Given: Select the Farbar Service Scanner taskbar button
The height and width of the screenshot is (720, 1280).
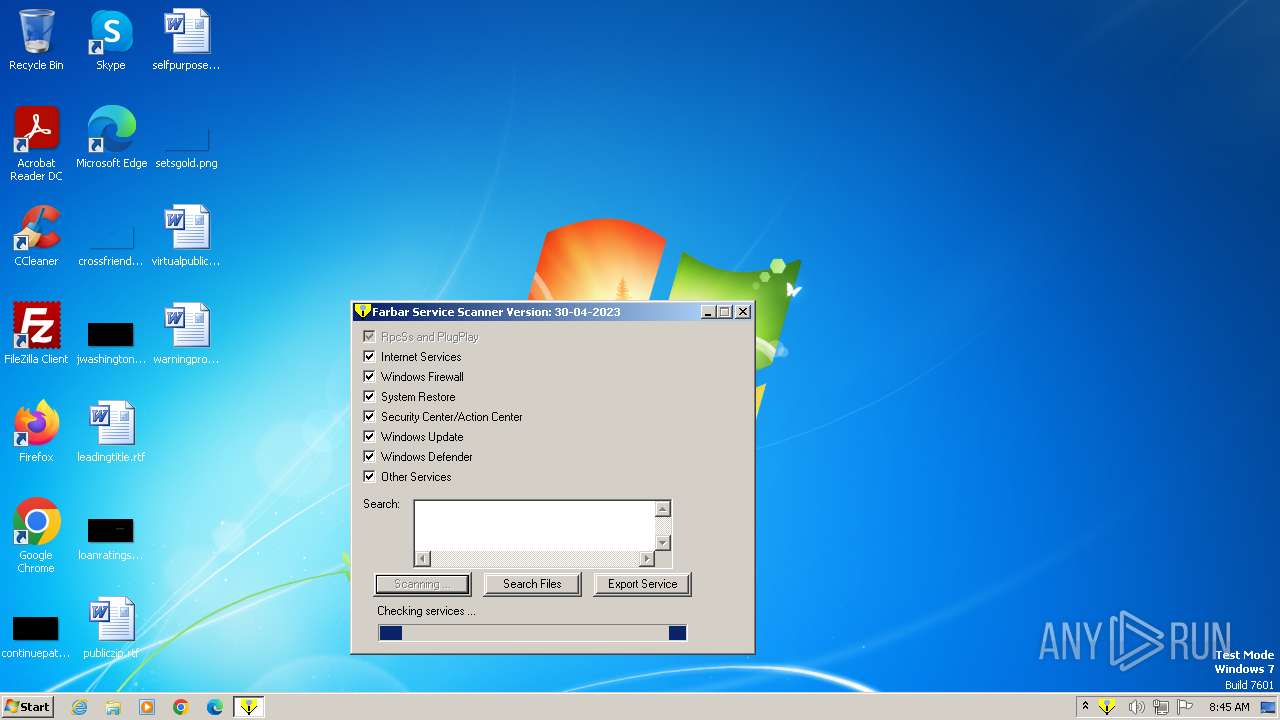Looking at the screenshot, I should tap(249, 707).
